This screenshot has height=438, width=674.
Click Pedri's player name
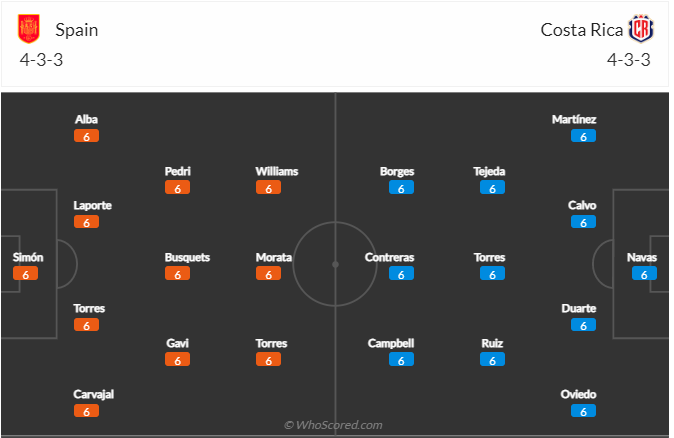(178, 172)
